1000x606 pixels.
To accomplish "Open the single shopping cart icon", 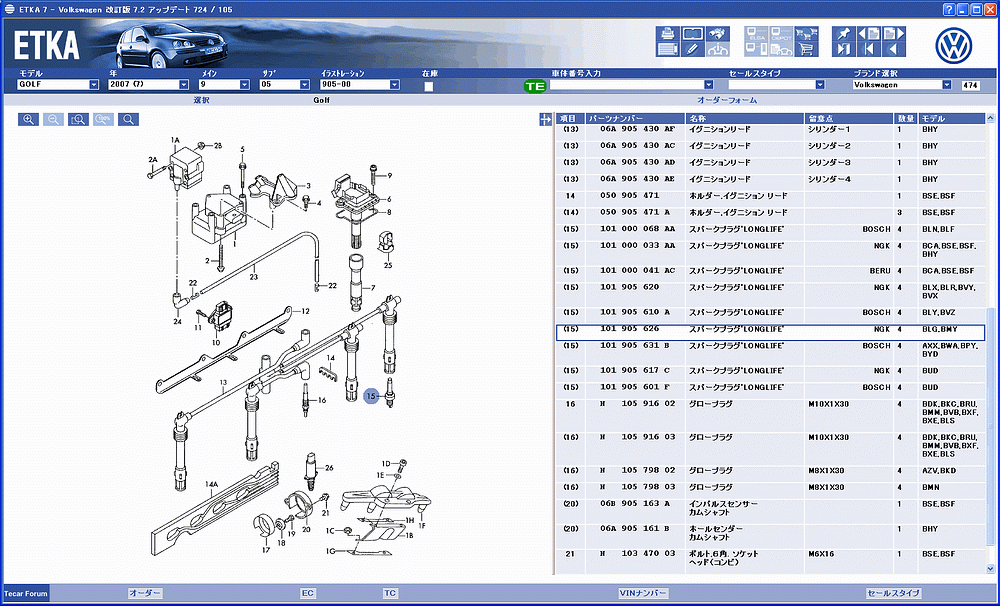I will [x=807, y=49].
